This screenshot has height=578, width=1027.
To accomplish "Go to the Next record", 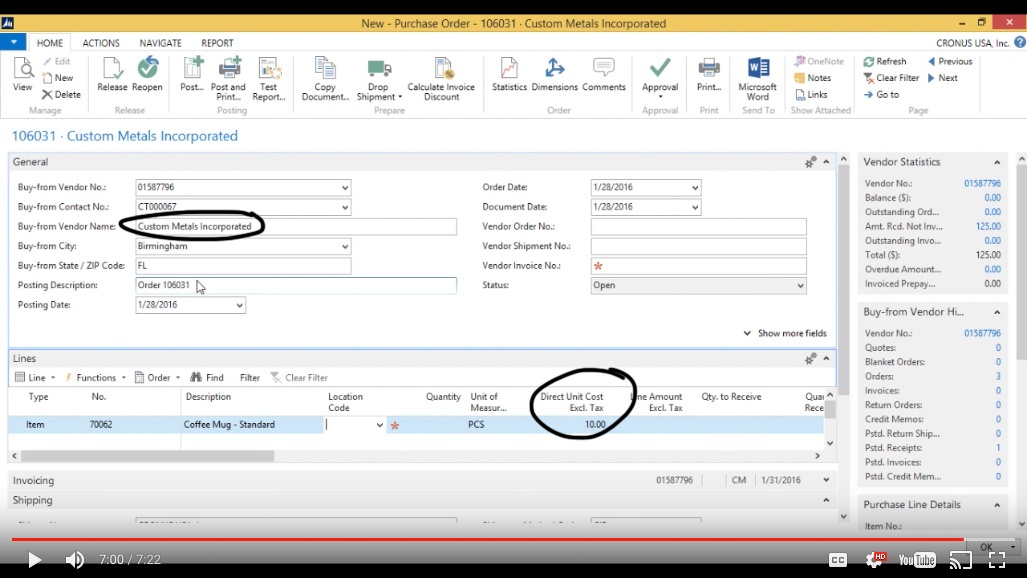I will [943, 77].
